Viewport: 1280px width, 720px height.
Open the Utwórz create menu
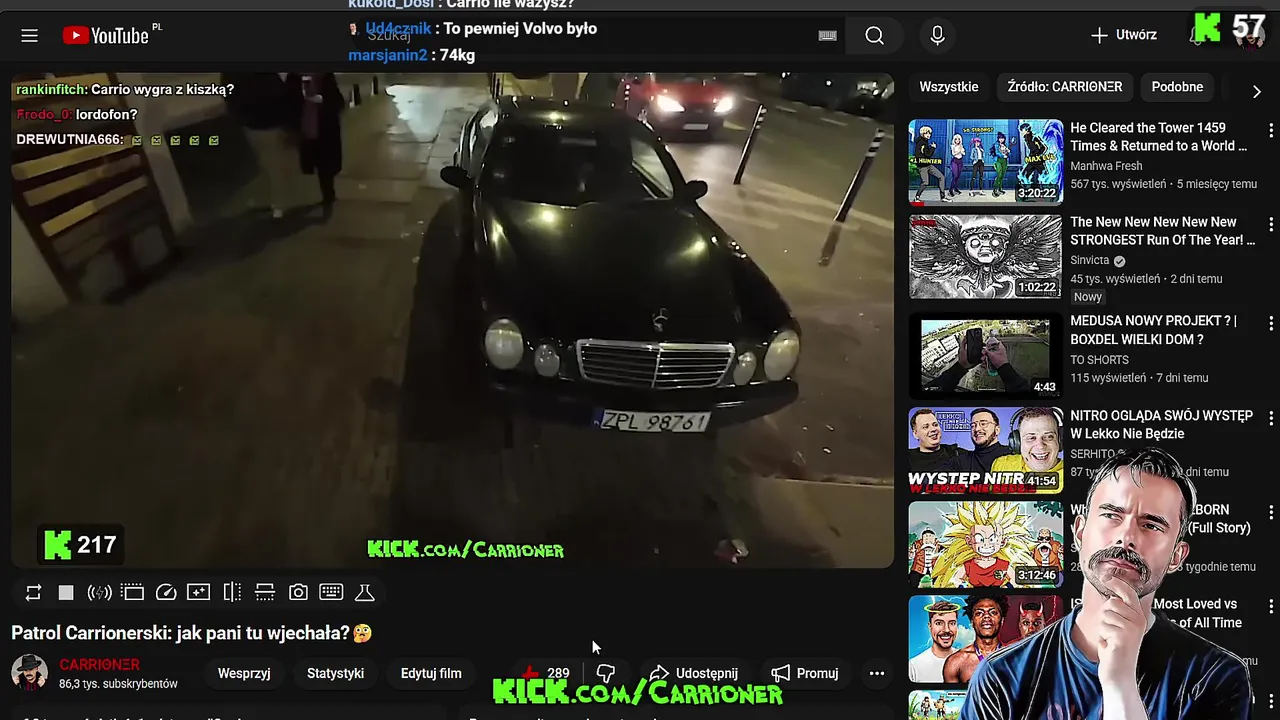(1124, 35)
